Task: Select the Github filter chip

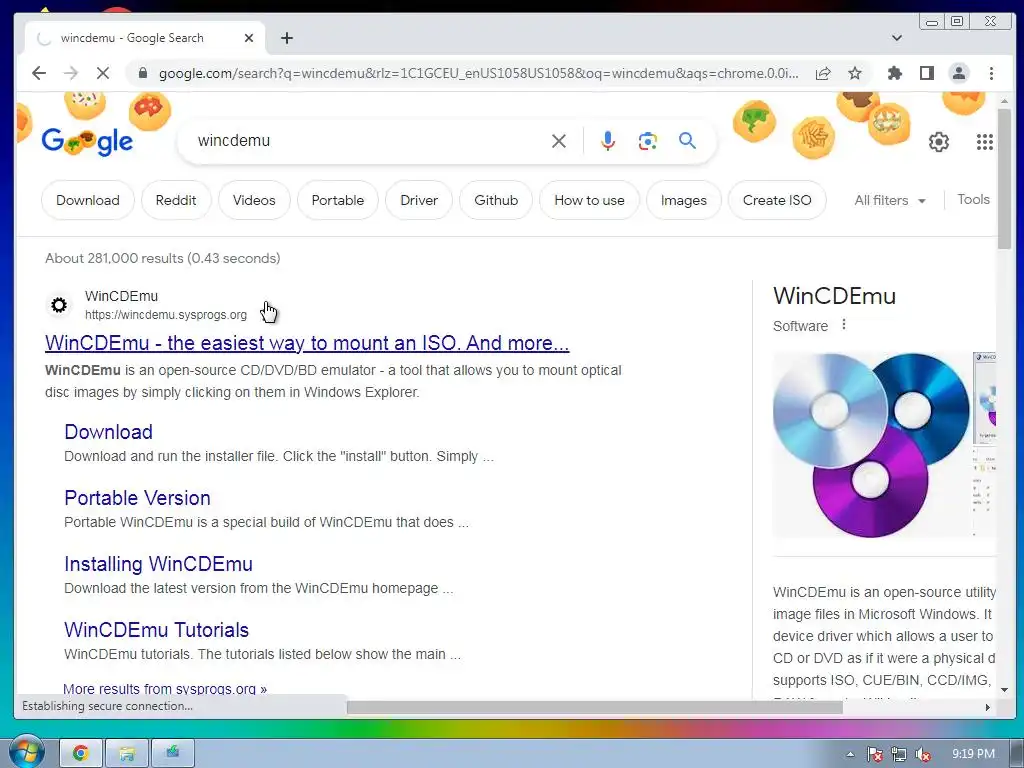Action: (496, 200)
